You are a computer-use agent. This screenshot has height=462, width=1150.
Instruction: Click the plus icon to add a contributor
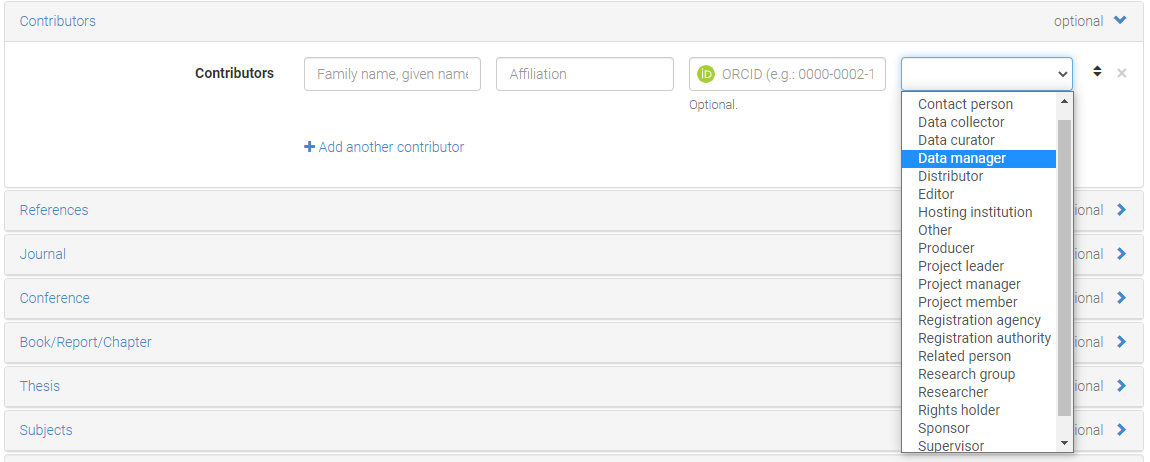[x=309, y=147]
